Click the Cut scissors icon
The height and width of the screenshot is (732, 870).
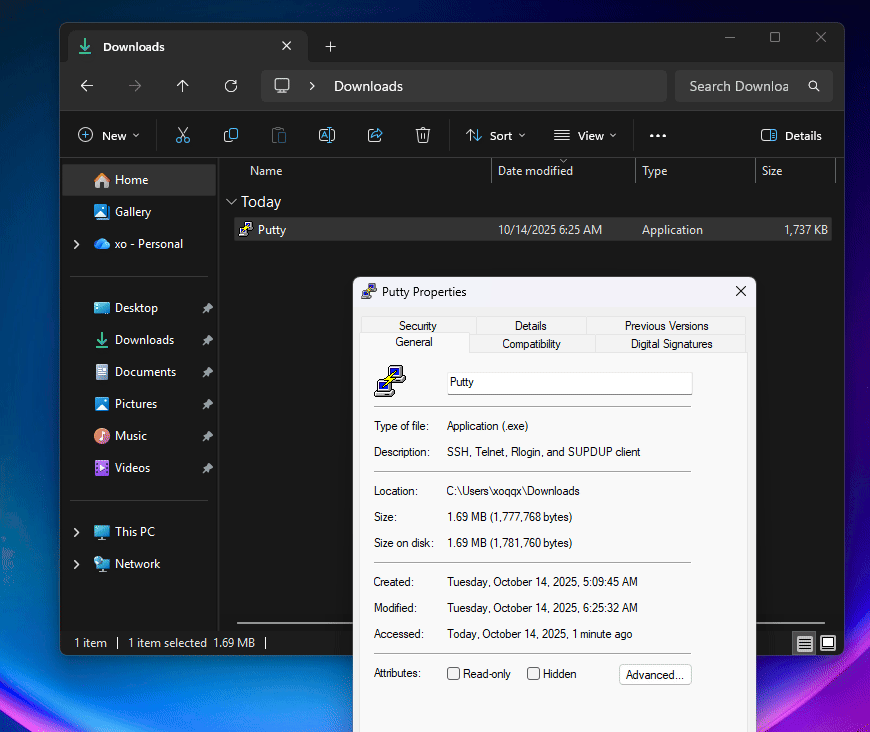pyautogui.click(x=183, y=135)
